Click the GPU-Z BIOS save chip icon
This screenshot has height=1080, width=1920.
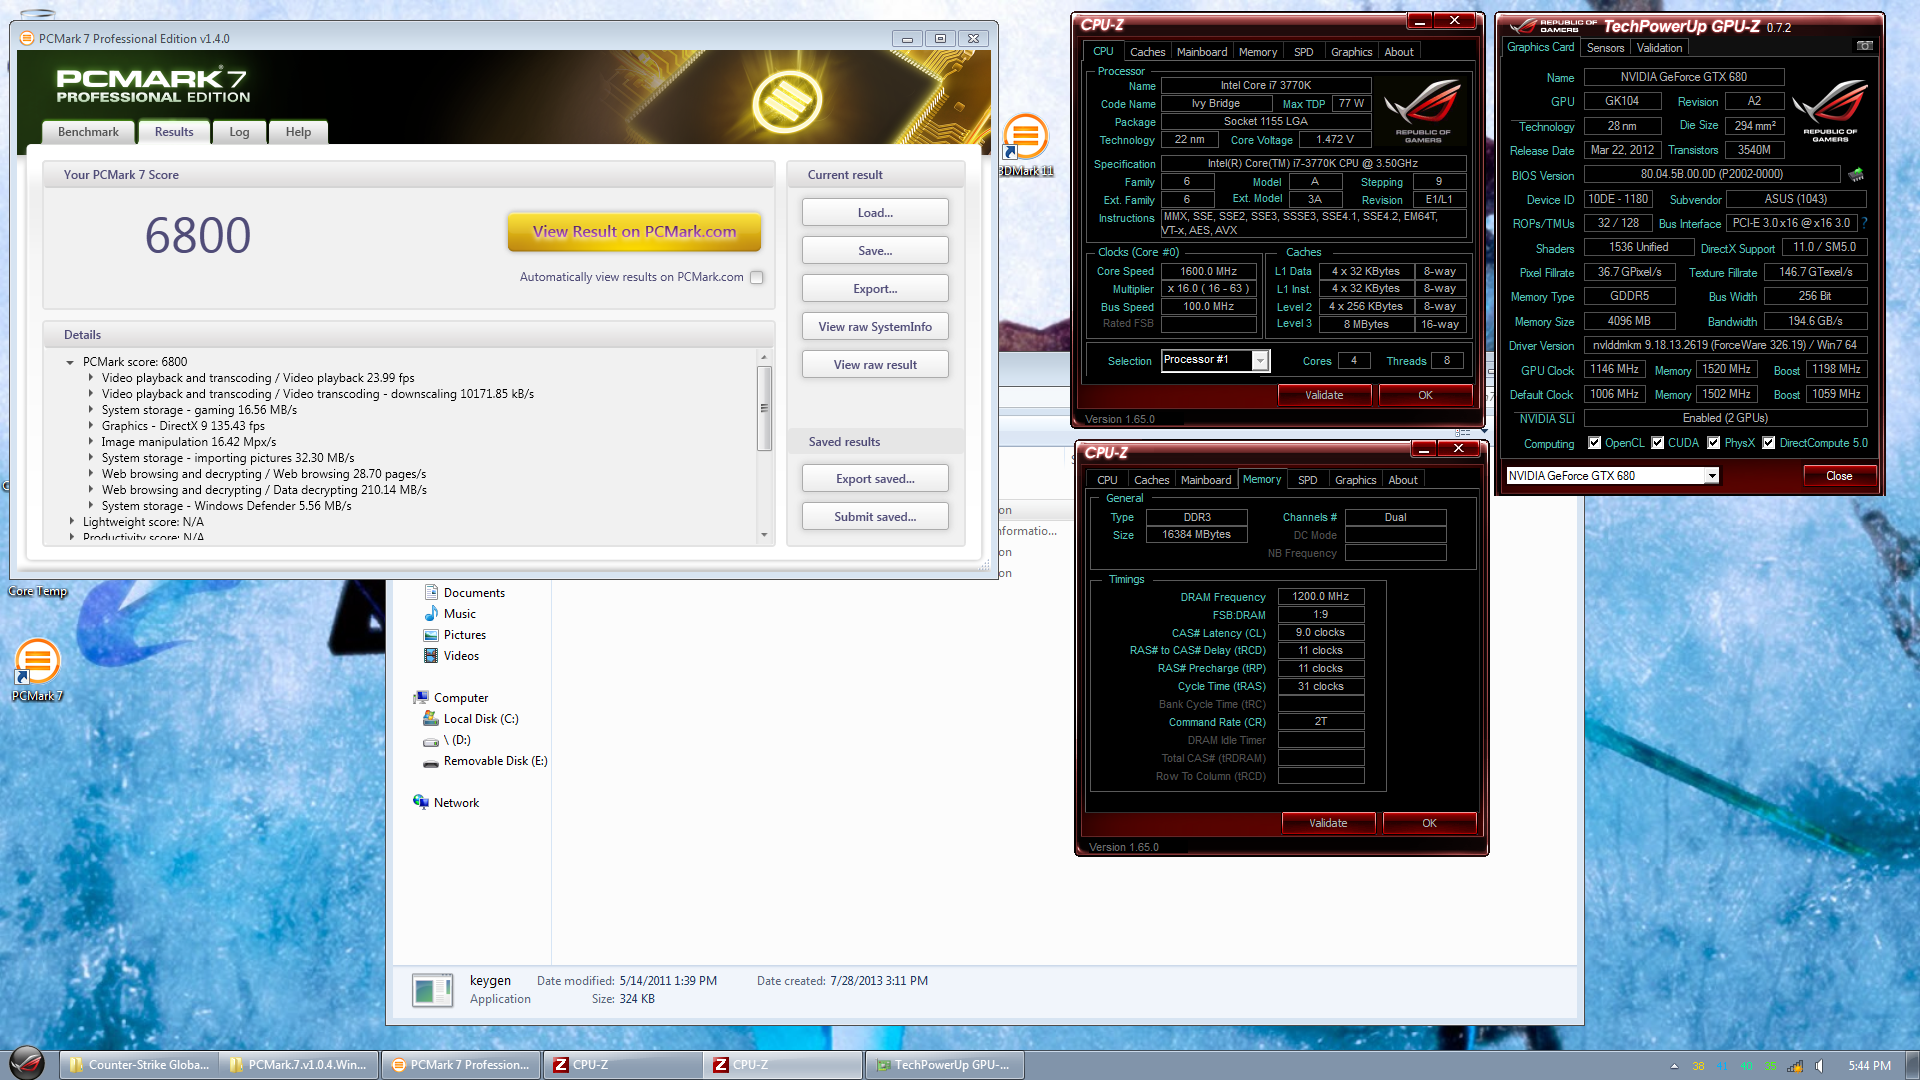tap(1856, 175)
